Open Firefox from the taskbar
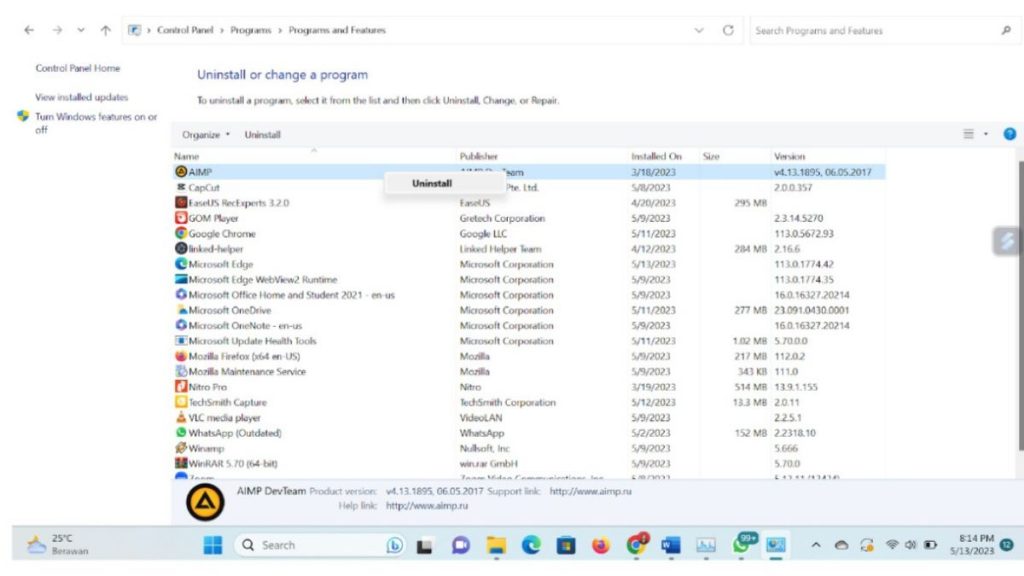The height and width of the screenshot is (576, 1024). click(601, 545)
